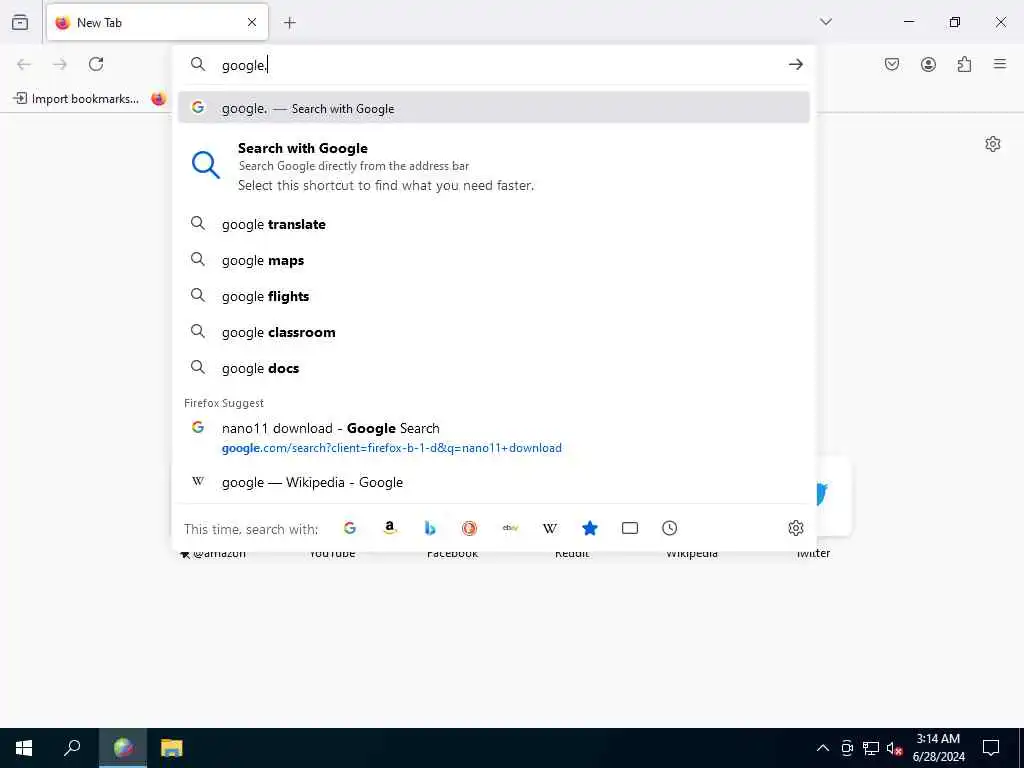
Task: Show hidden tray icons chevron
Action: click(823, 748)
